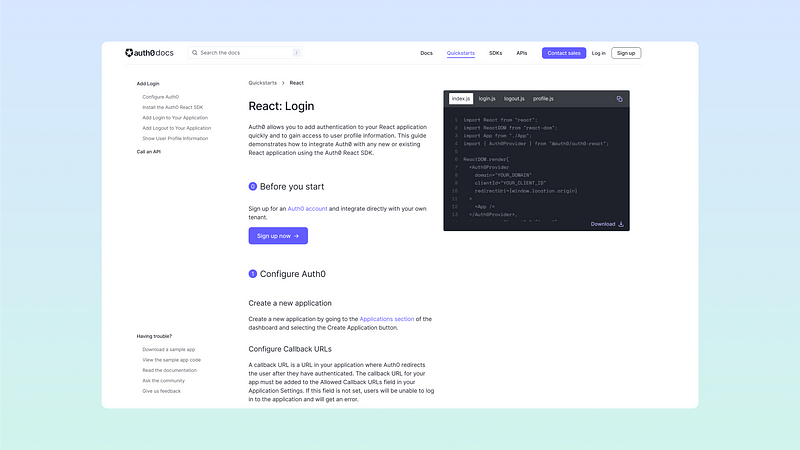800x450 pixels.
Task: Go to Configure Auth0 sidebar item
Action: pos(161,97)
